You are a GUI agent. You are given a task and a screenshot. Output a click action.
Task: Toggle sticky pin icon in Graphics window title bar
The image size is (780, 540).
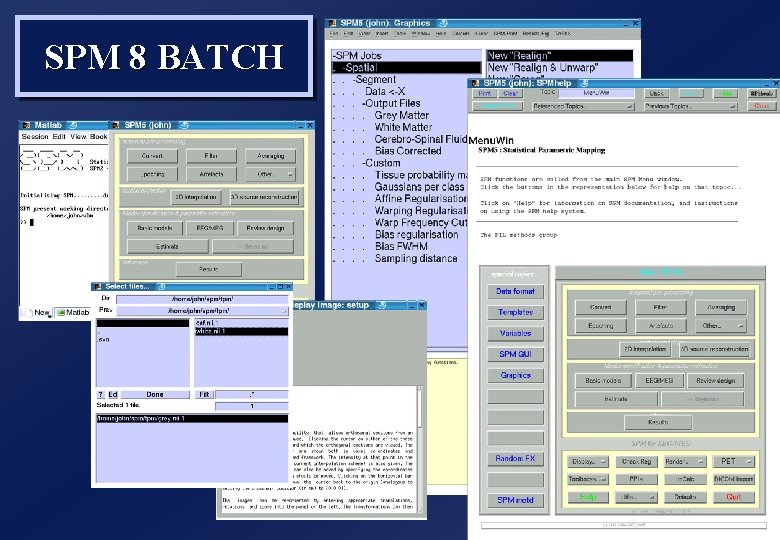(x=443, y=23)
